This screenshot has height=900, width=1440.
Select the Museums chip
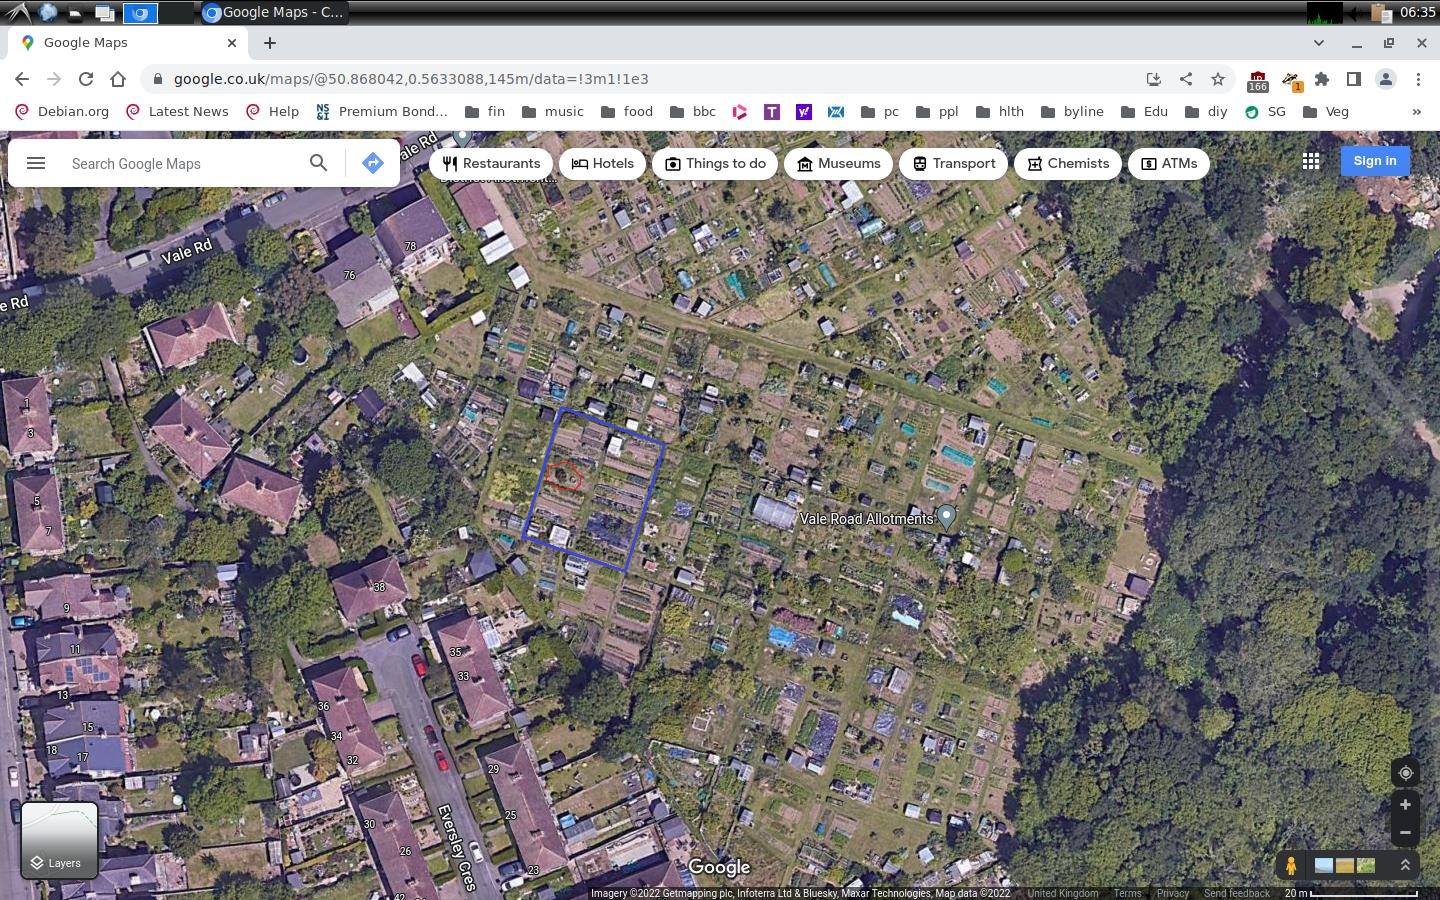(838, 163)
